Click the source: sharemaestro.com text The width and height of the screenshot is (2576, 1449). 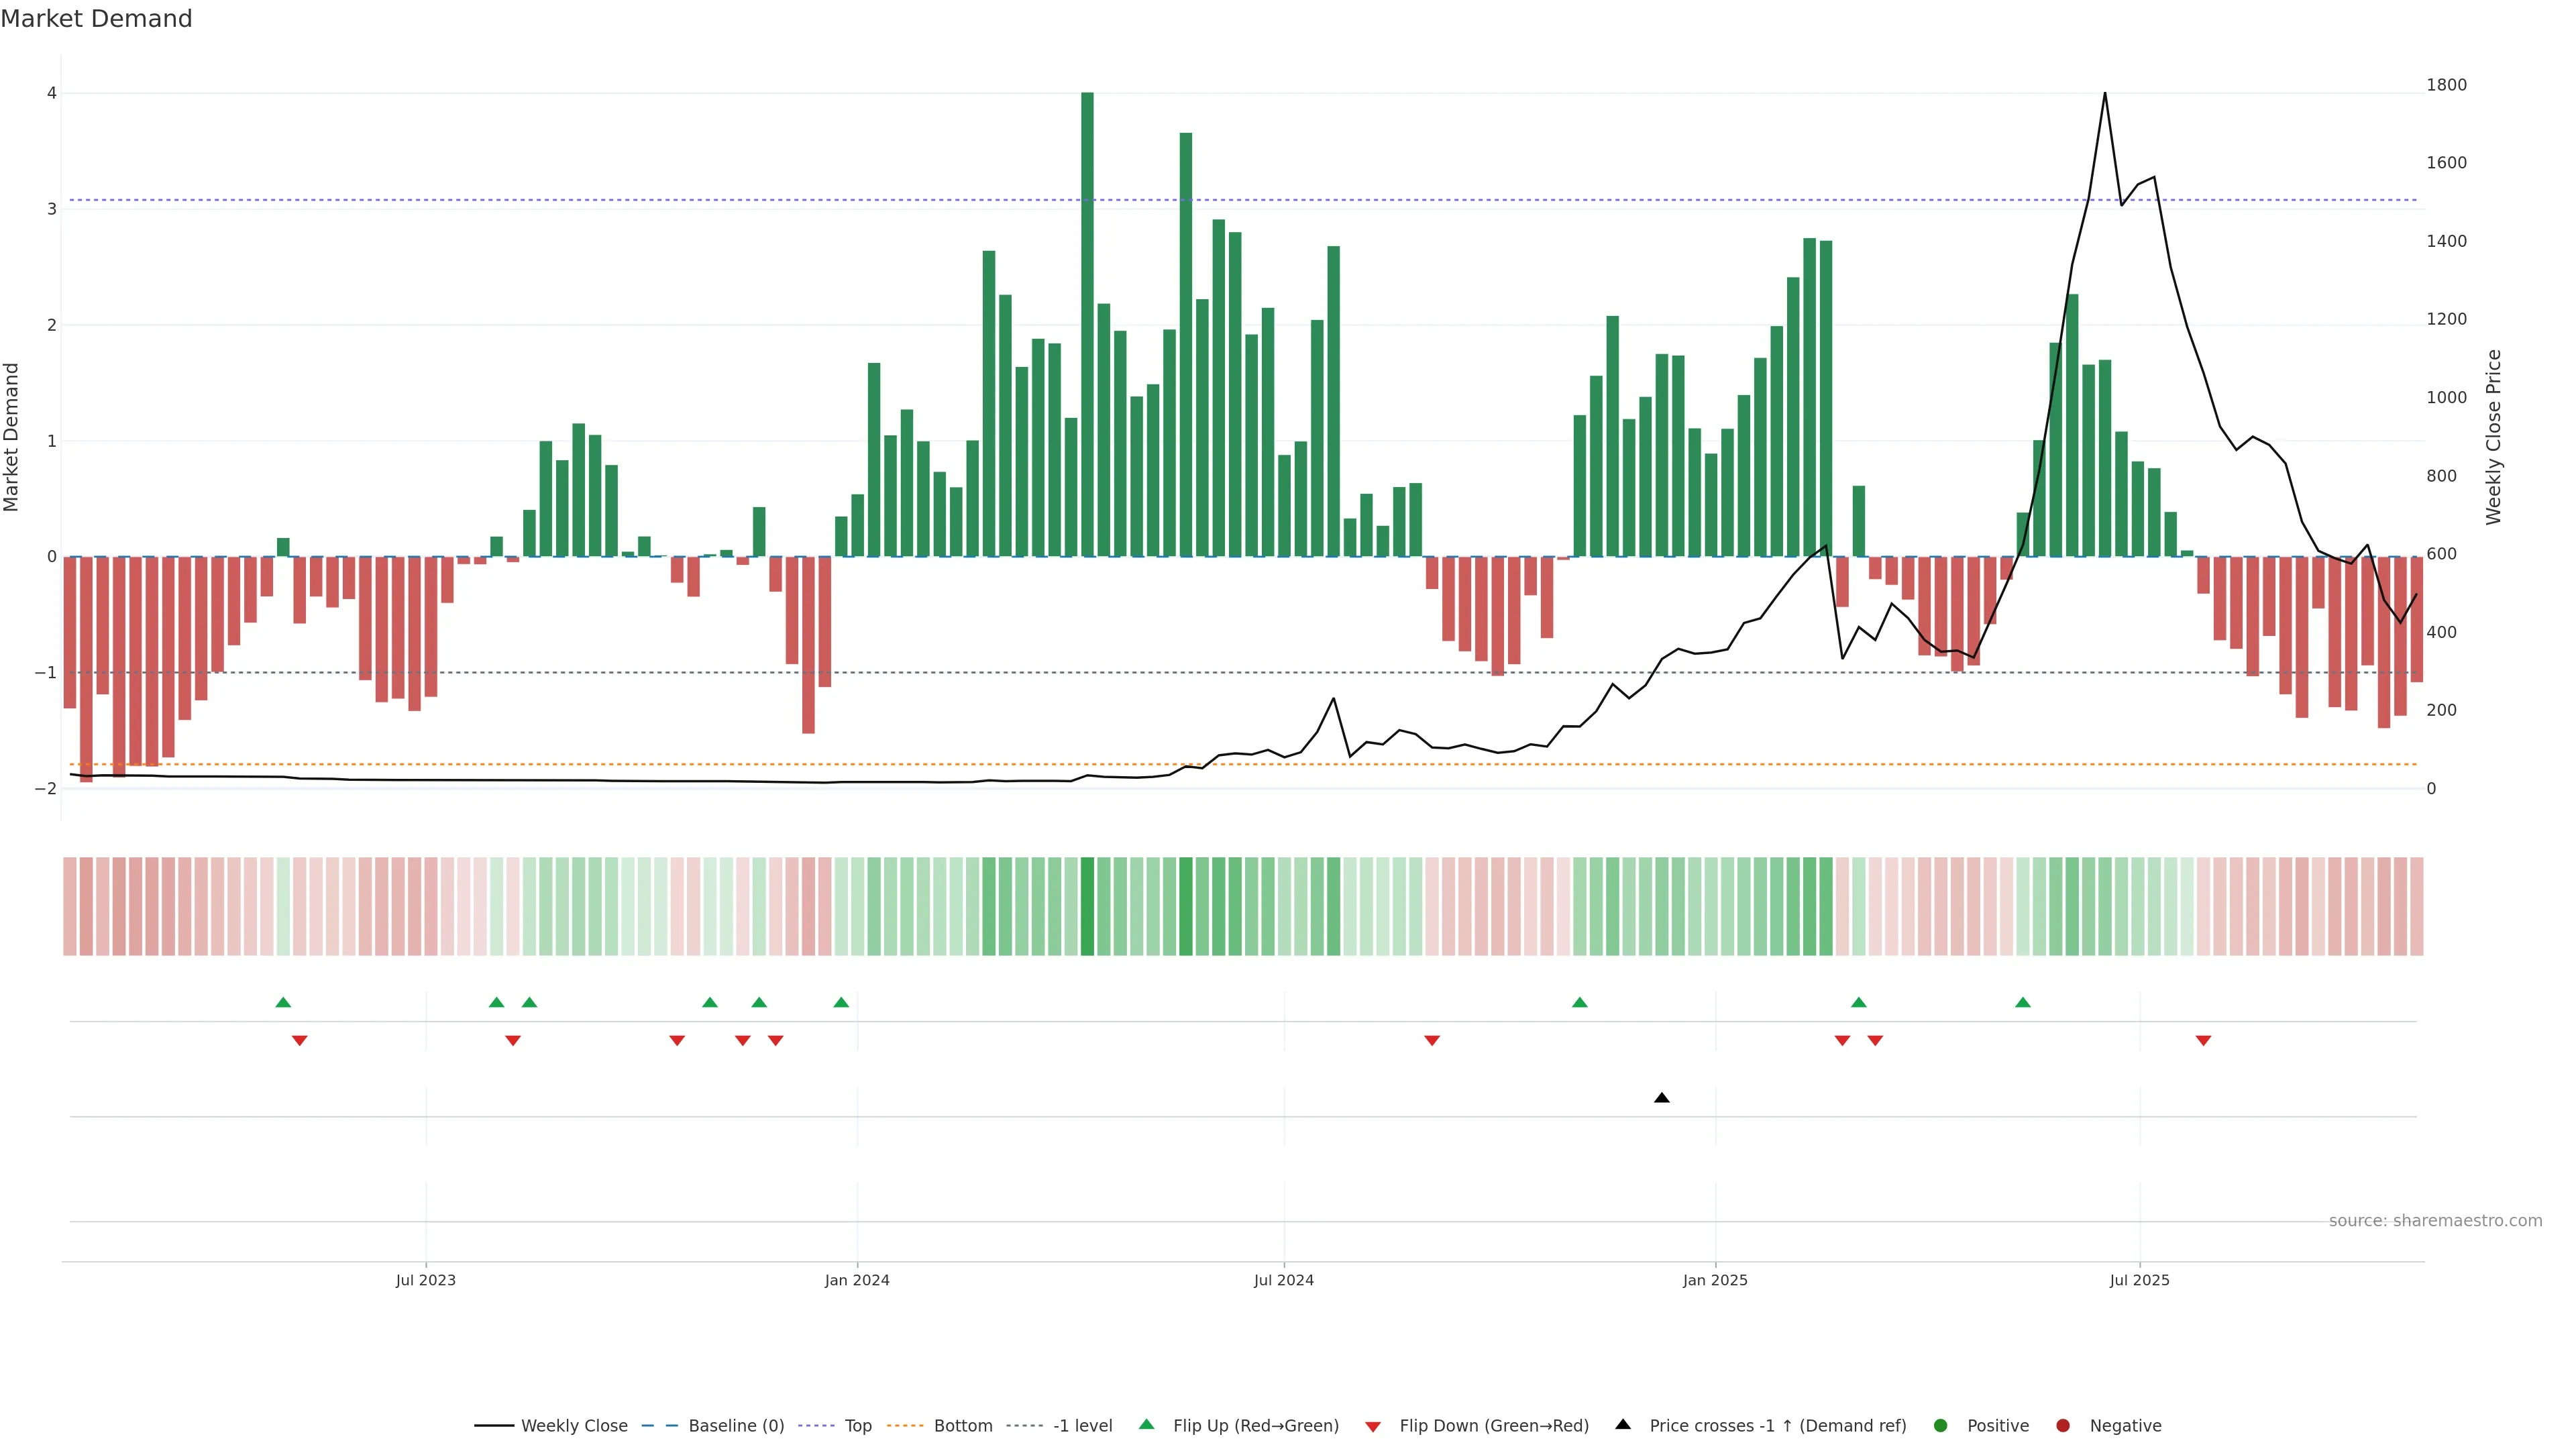tap(2435, 1220)
